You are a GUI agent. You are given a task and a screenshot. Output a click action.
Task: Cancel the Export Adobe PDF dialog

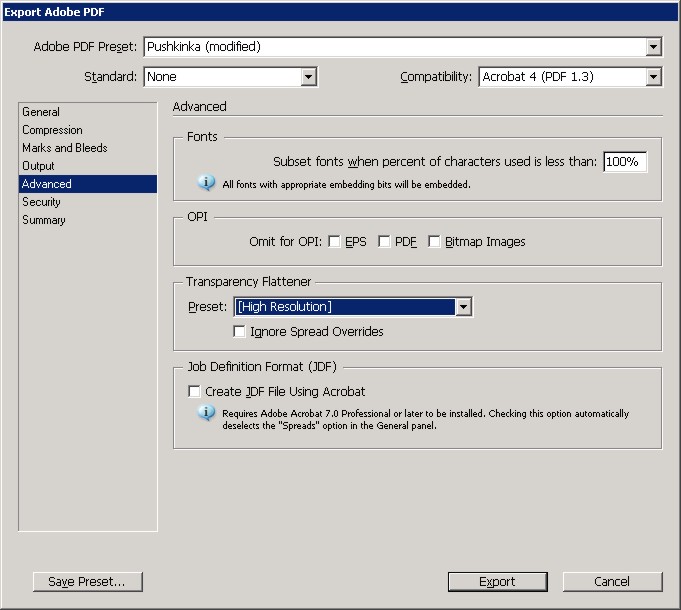612,582
